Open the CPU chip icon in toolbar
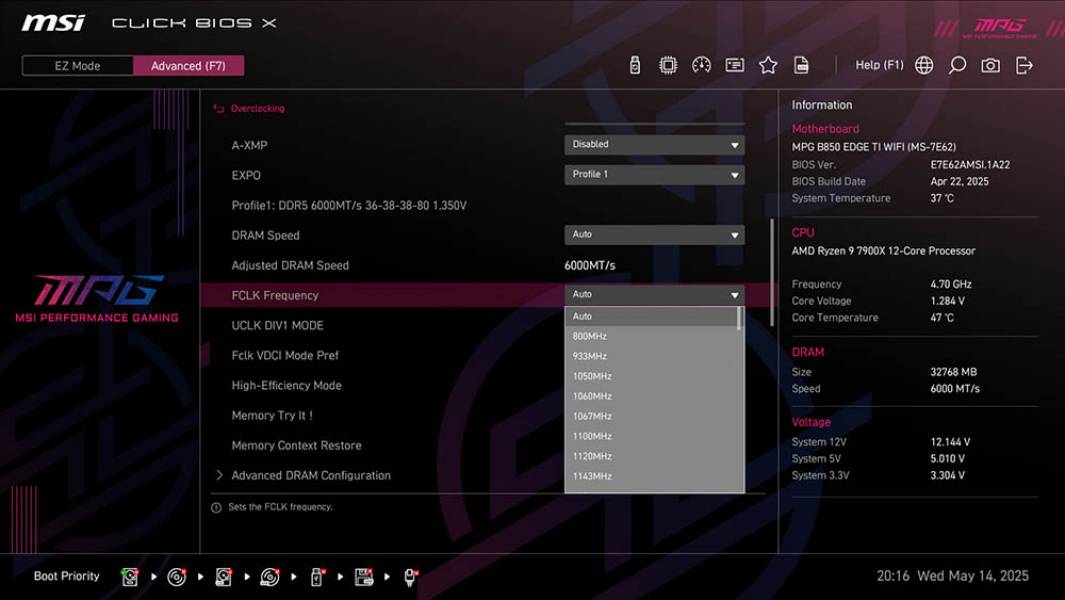This screenshot has width=1065, height=600. click(x=668, y=65)
